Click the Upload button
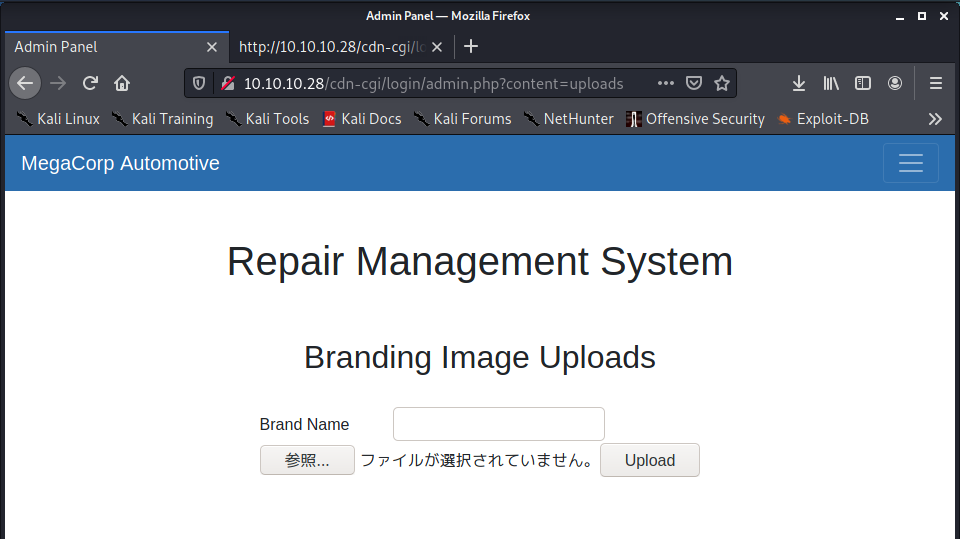The image size is (960, 539). (649, 461)
